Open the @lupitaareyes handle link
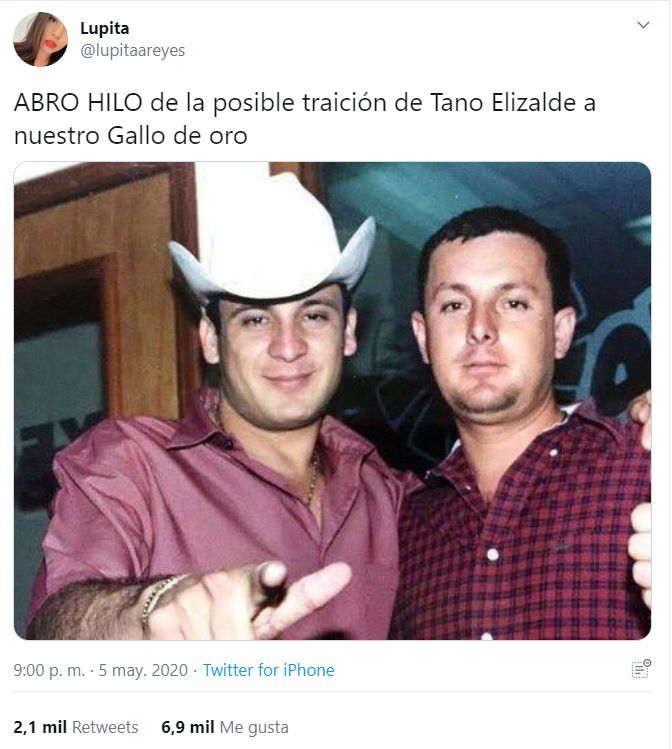 pos(132,50)
